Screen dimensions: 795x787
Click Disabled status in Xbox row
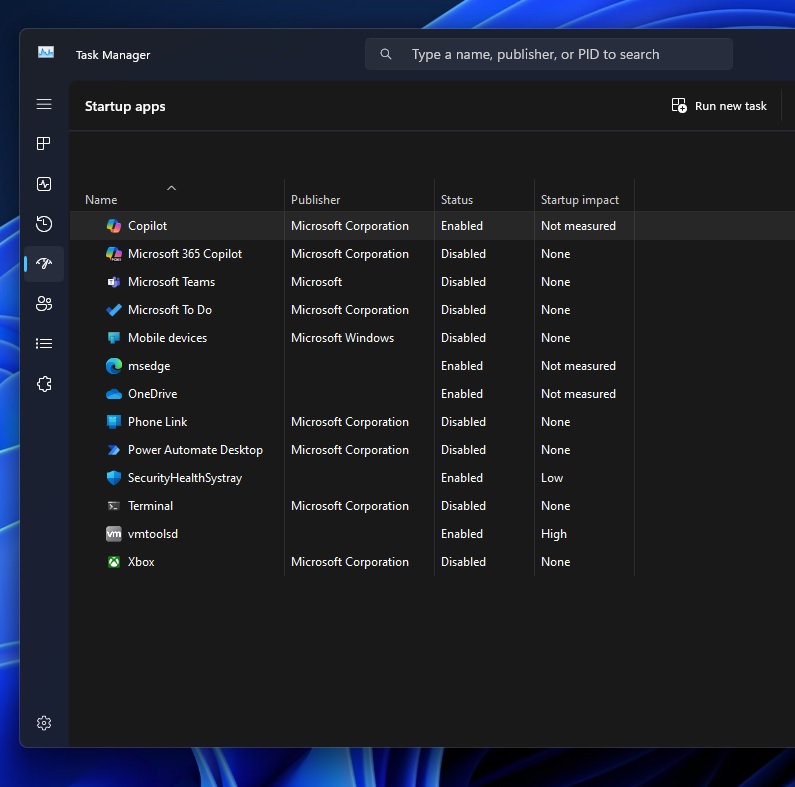point(463,562)
